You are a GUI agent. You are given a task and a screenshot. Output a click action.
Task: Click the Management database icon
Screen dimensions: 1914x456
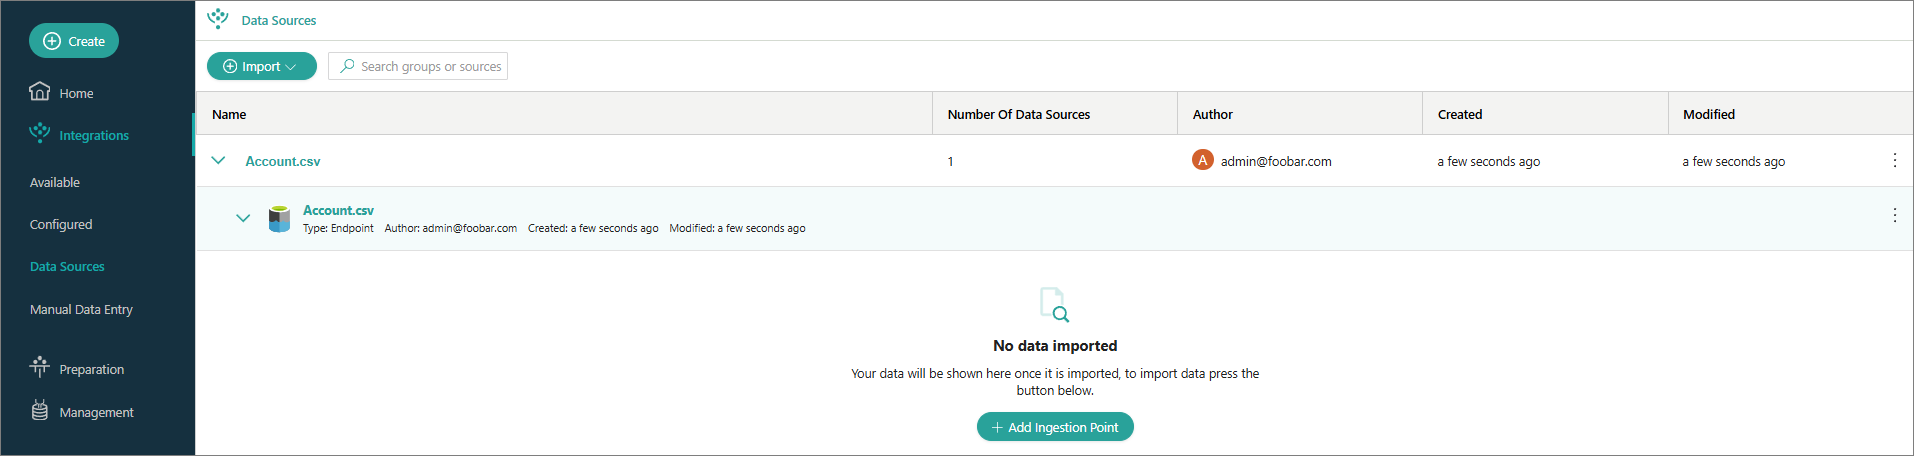[40, 410]
